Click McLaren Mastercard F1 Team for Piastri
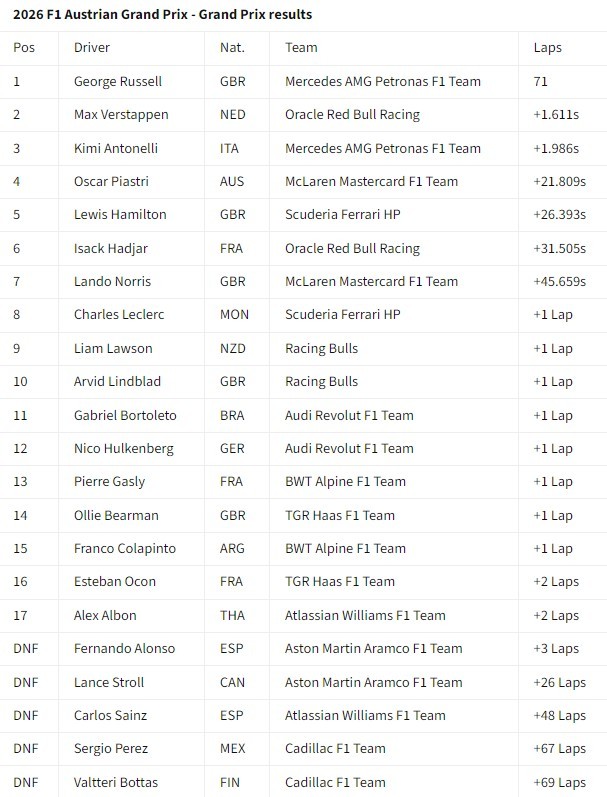Viewport: 607px width, 797px height. coord(371,181)
